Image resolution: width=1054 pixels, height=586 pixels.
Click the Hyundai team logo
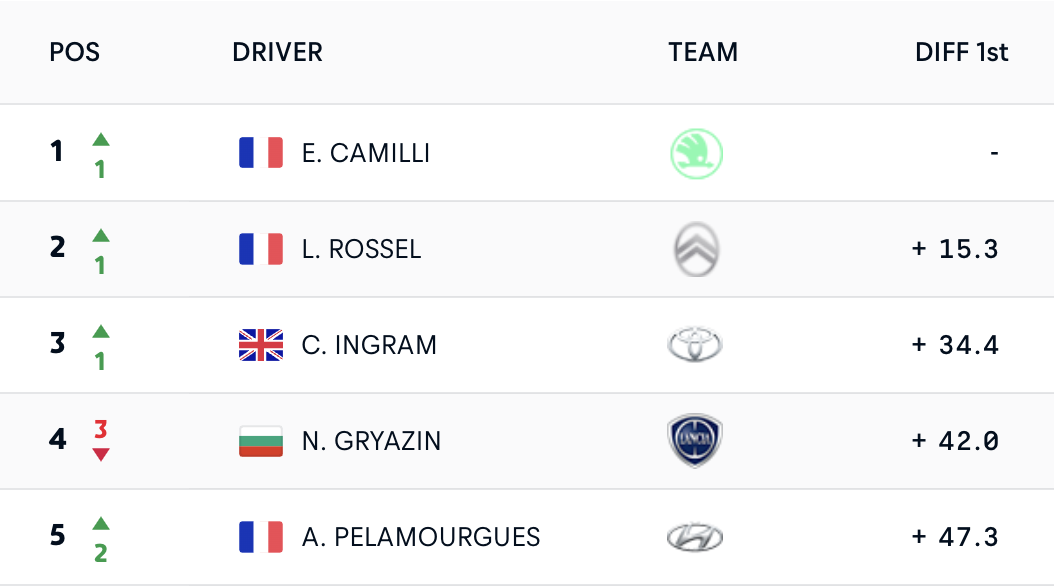point(695,538)
